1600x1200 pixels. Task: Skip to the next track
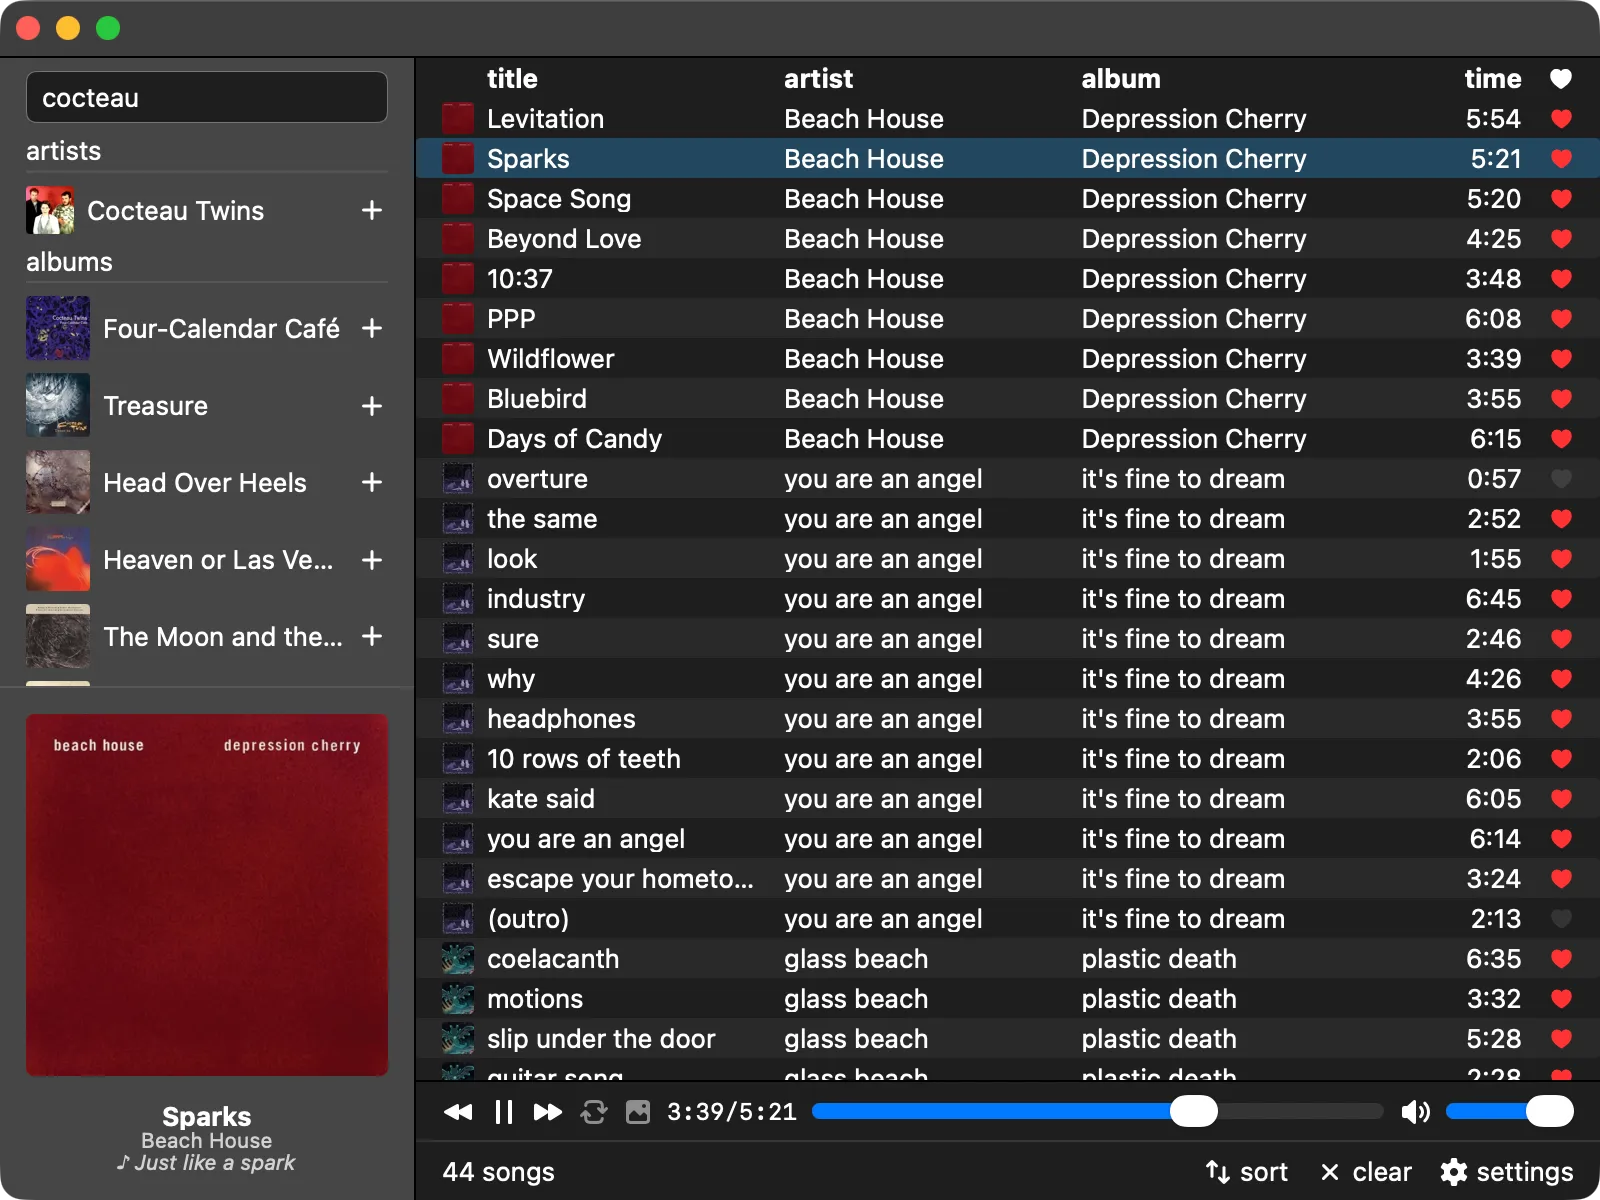click(548, 1112)
